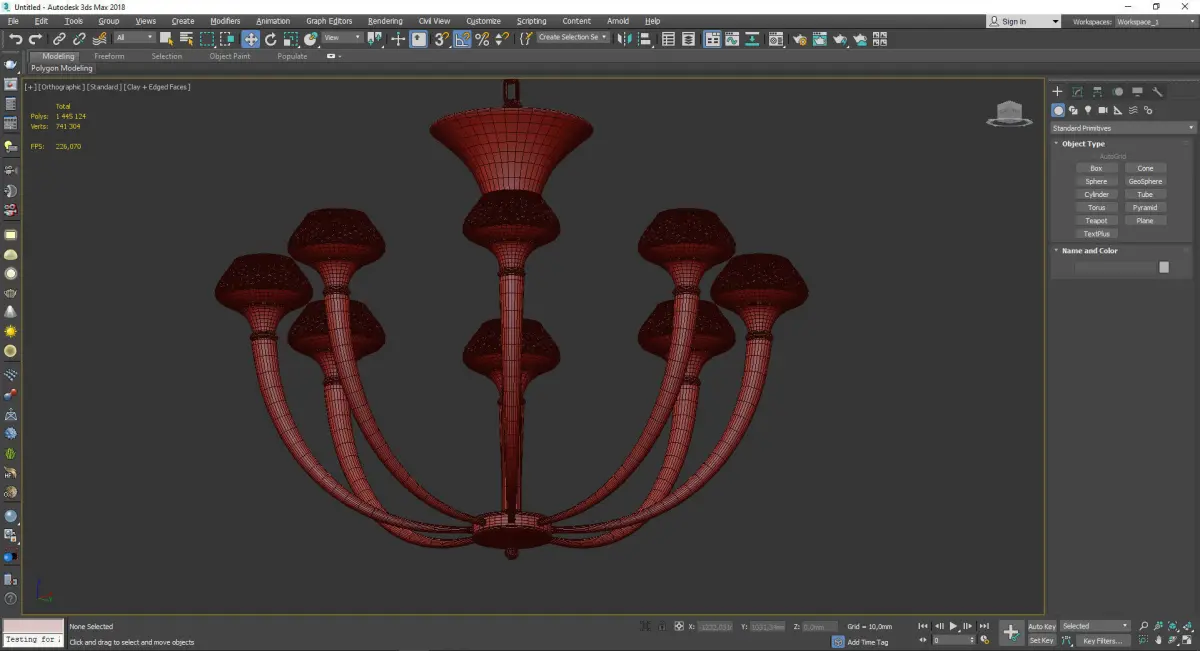The height and width of the screenshot is (651, 1200).
Task: Open the Curve Editor icon
Action: [x=732, y=39]
